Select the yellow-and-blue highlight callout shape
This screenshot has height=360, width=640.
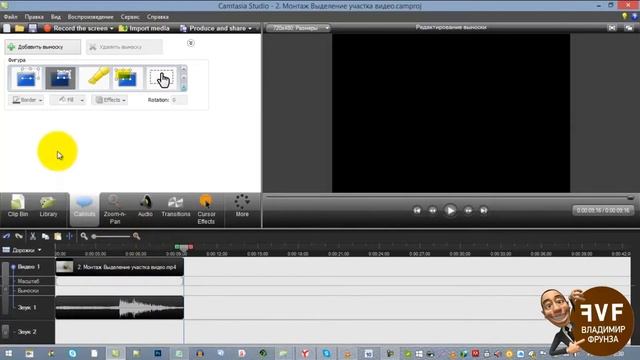tap(128, 78)
